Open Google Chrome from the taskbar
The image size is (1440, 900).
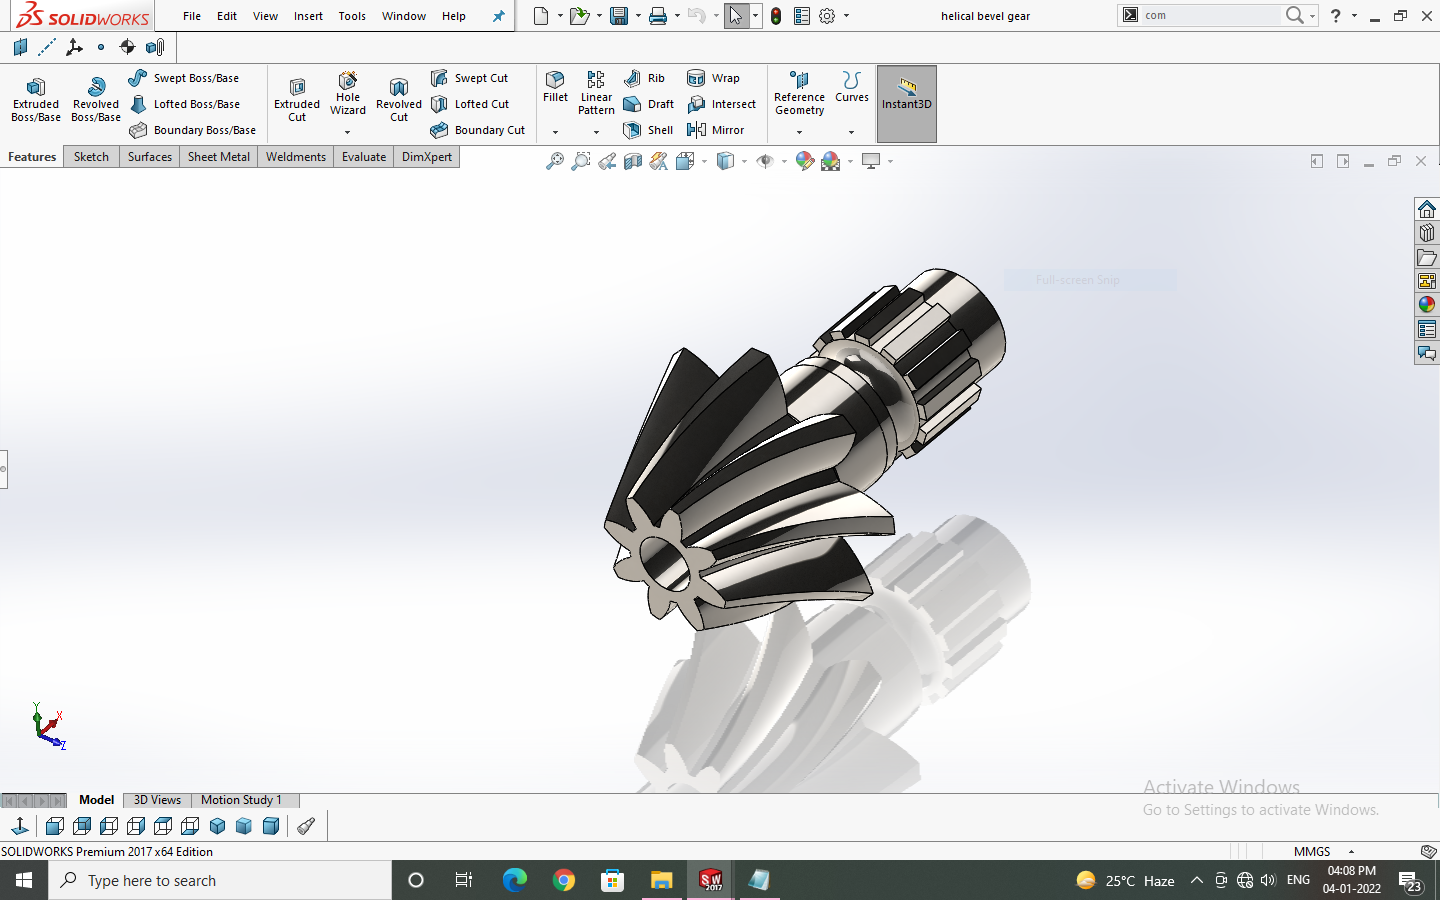click(x=564, y=881)
